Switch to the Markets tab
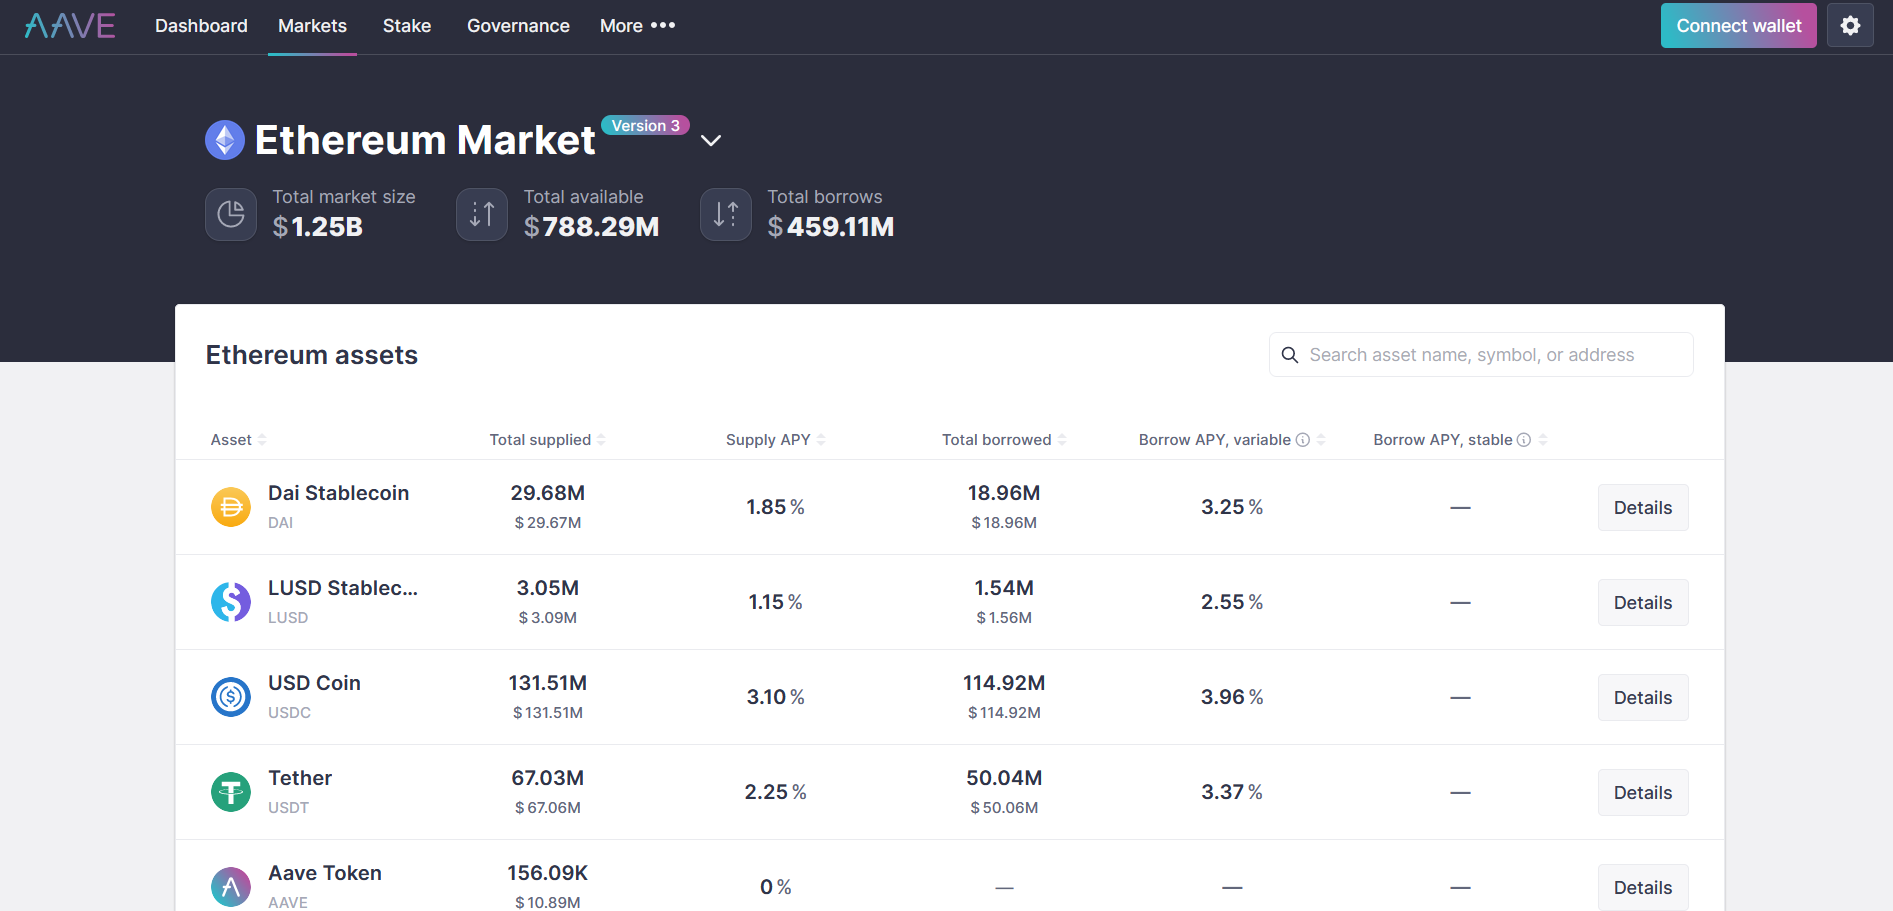 [x=312, y=26]
